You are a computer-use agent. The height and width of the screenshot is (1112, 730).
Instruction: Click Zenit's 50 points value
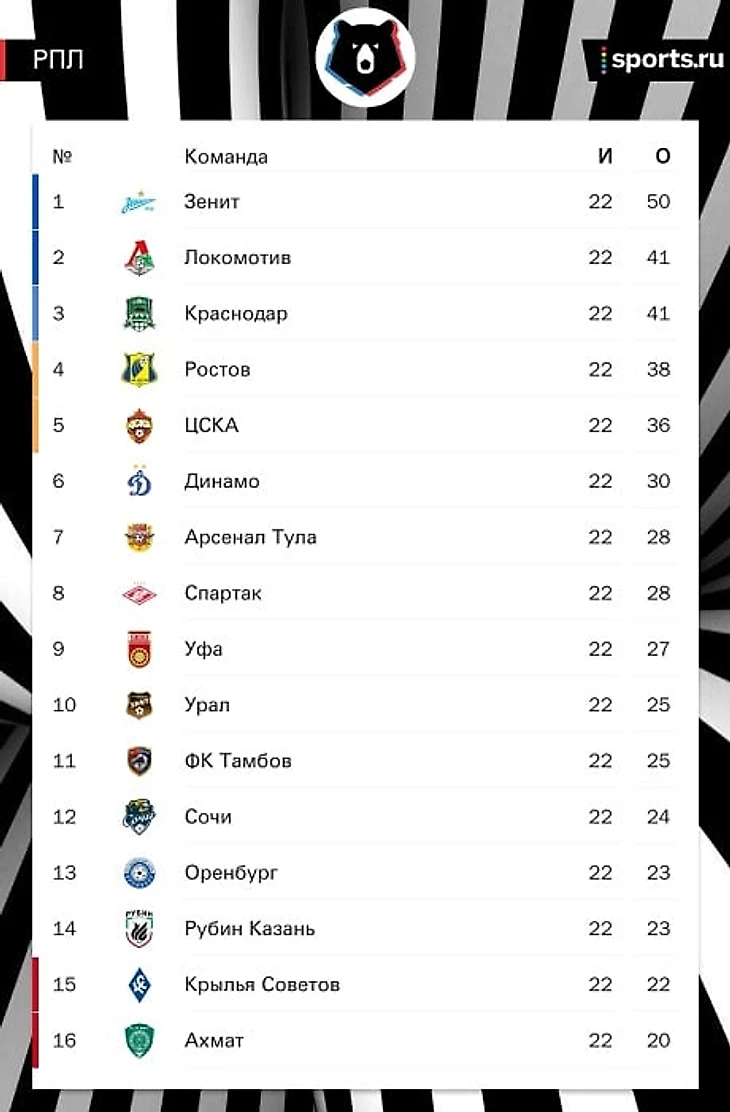658,202
